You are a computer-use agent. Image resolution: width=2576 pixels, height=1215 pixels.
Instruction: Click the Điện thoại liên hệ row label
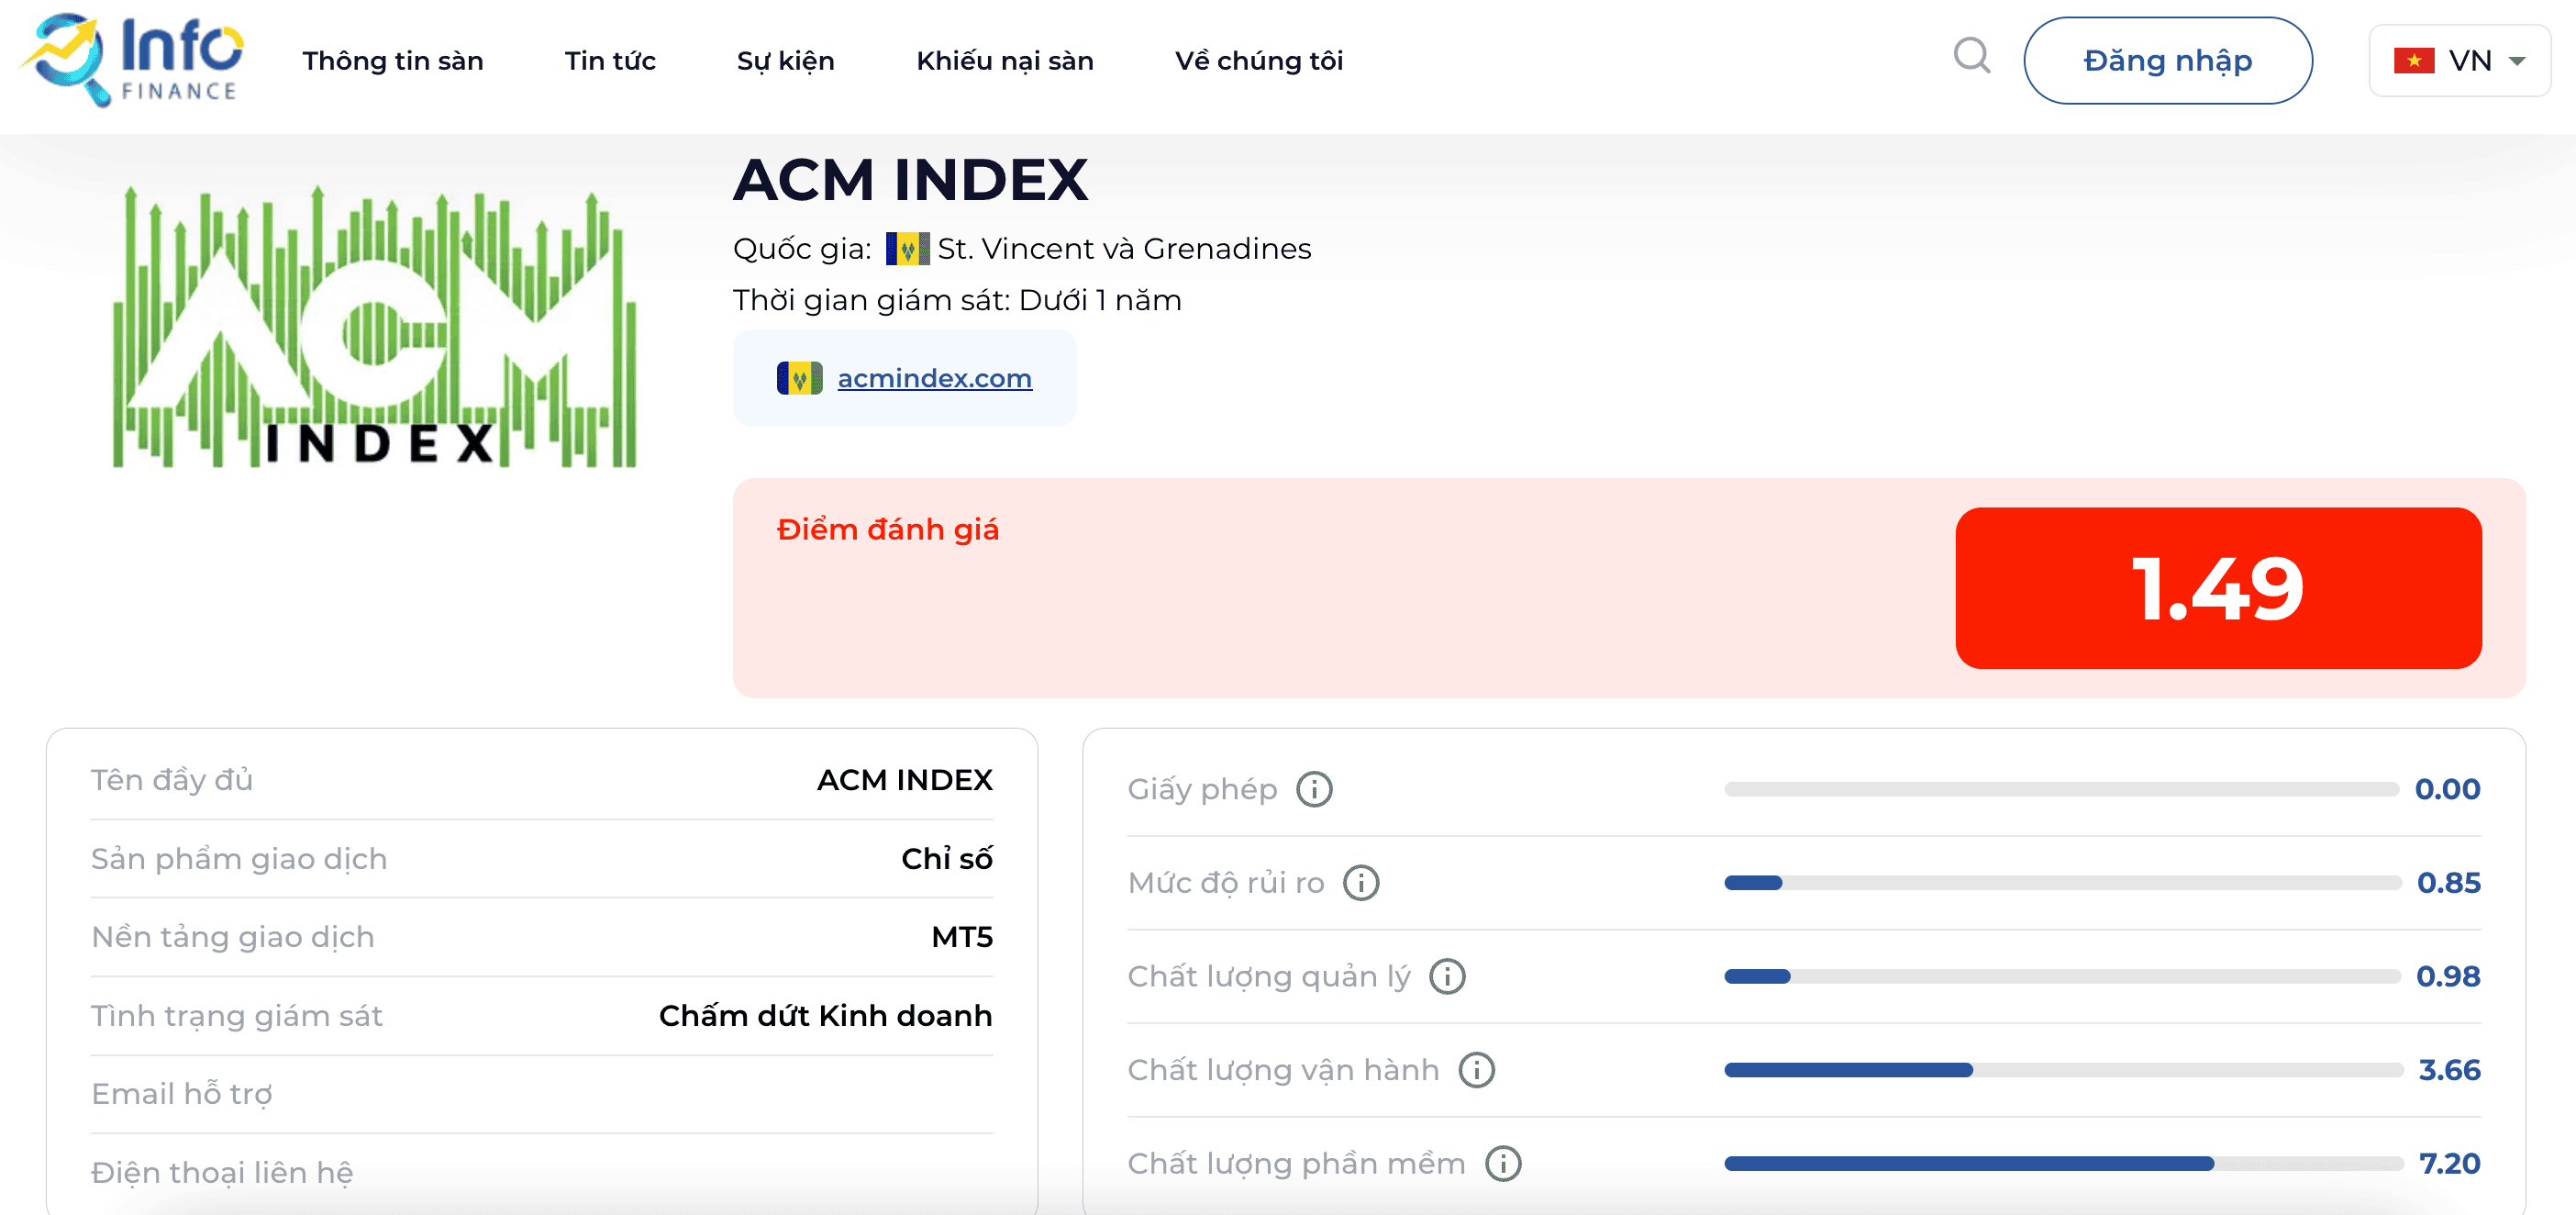[222, 1171]
